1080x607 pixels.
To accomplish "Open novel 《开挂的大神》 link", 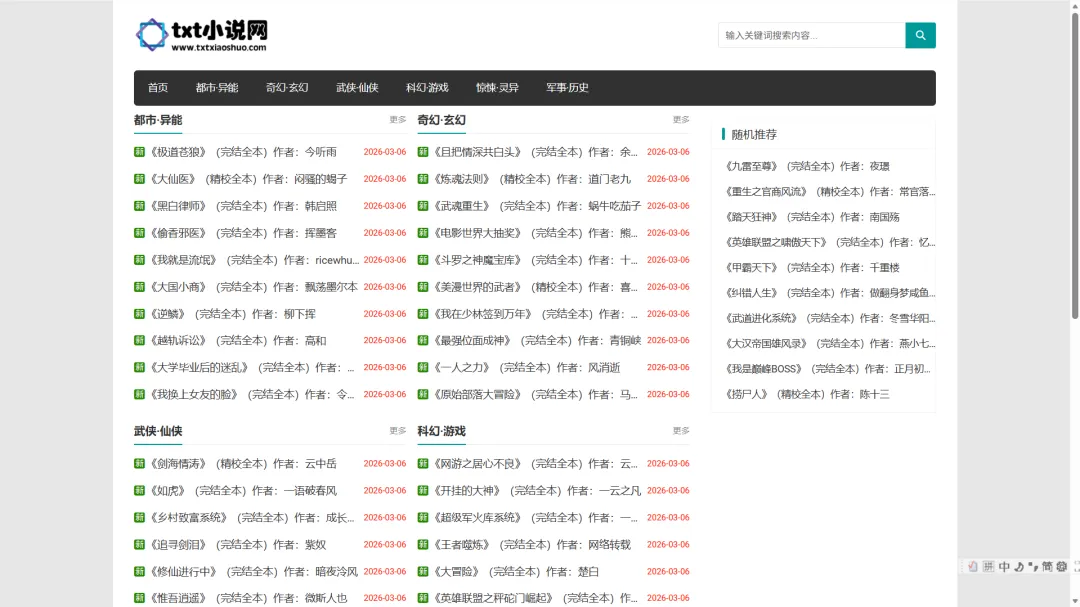I will click(536, 491).
